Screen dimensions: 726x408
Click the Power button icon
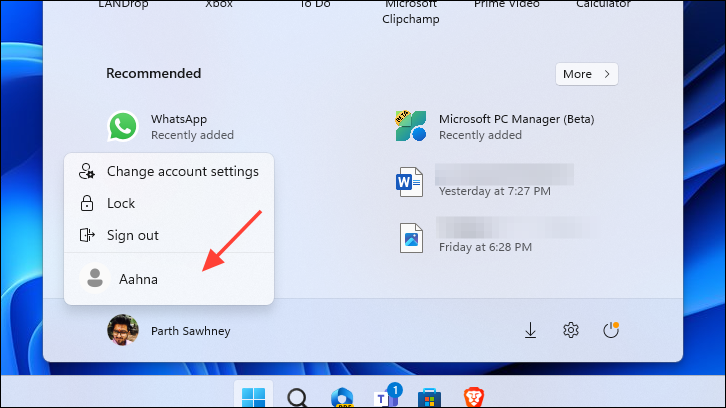click(x=611, y=330)
